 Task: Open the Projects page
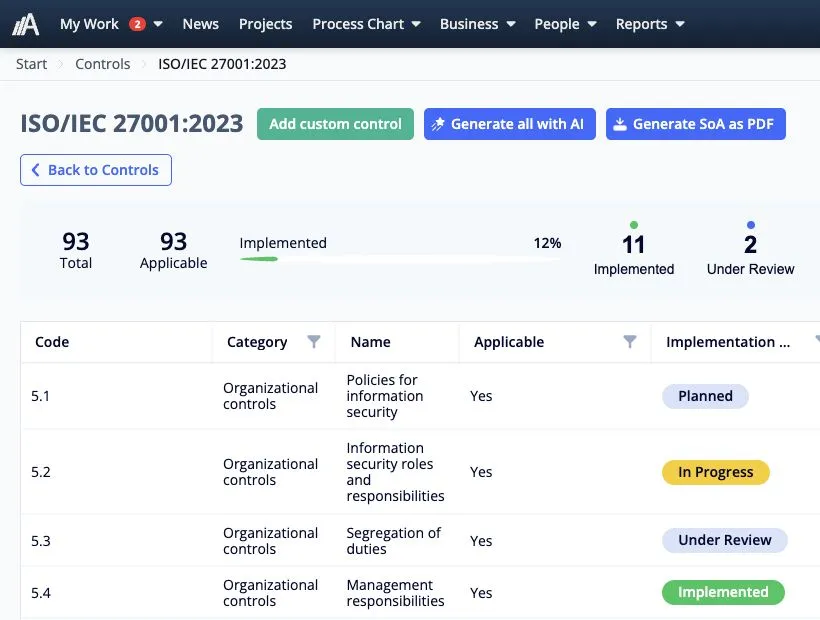pos(266,24)
